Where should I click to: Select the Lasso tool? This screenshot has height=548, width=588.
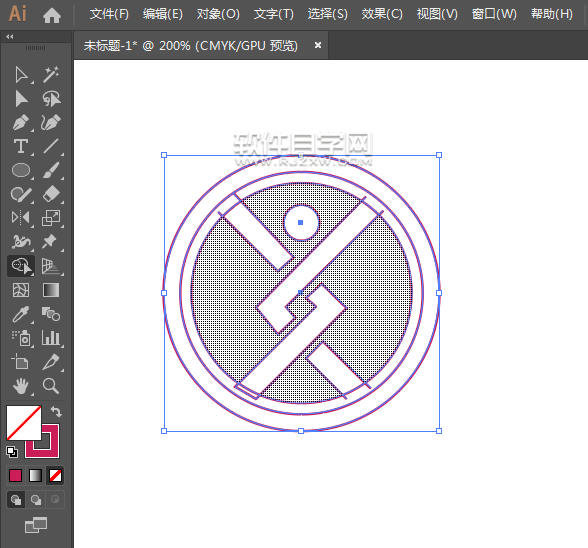(51, 99)
